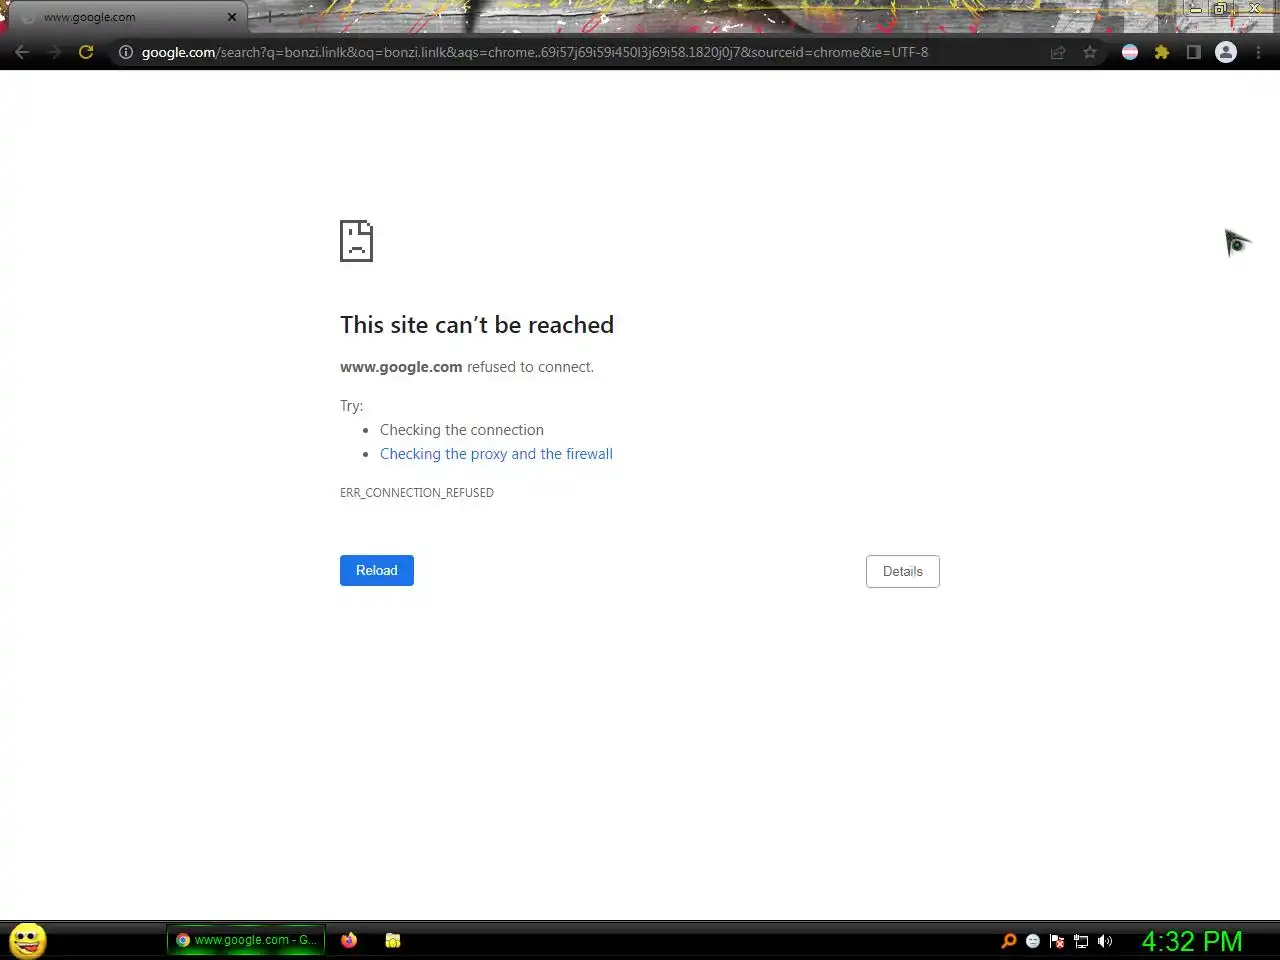Screen dimensions: 1280x960
Task: Open Chrome's three-dot menu
Action: 1258,52
